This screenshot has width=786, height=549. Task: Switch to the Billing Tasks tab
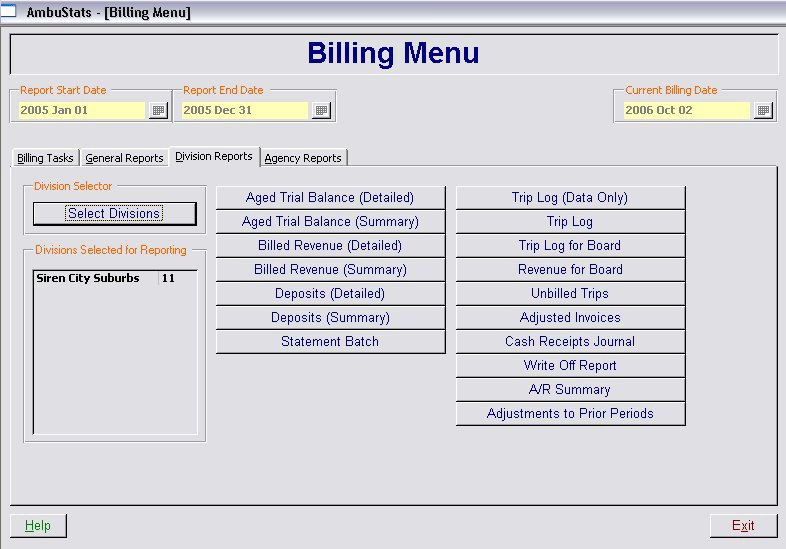point(45,158)
